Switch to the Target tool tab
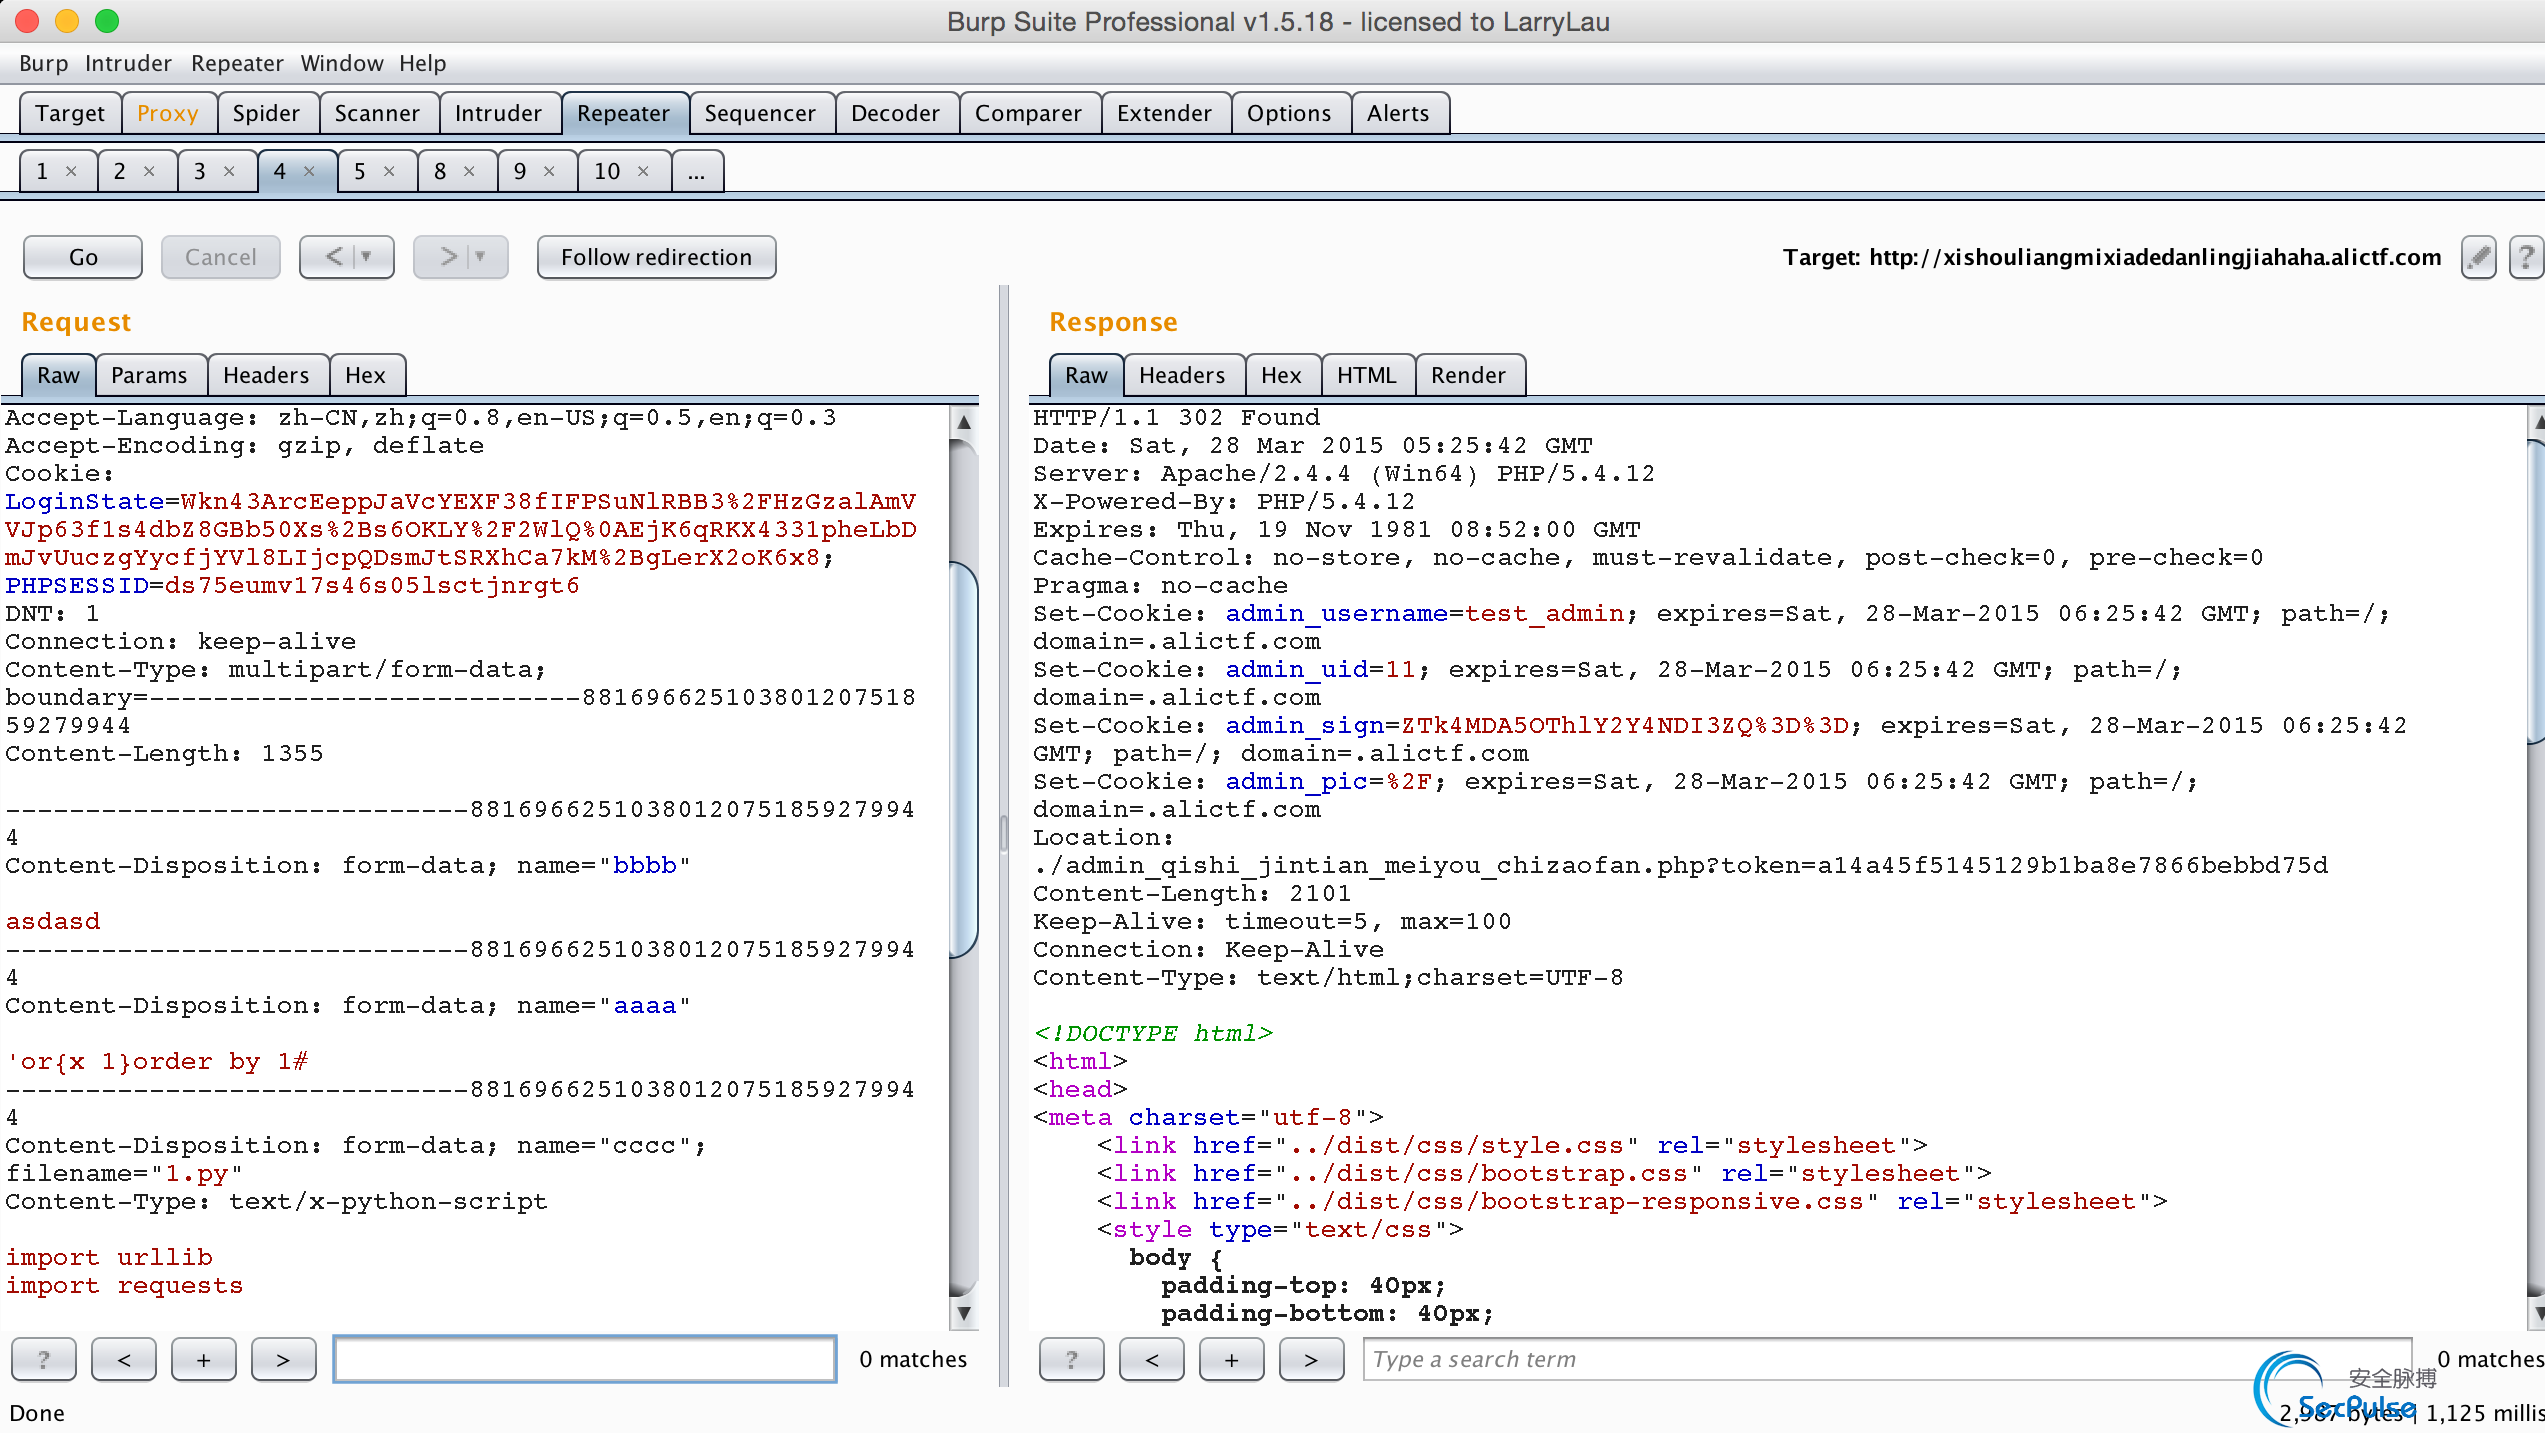The image size is (2545, 1433). click(70, 113)
